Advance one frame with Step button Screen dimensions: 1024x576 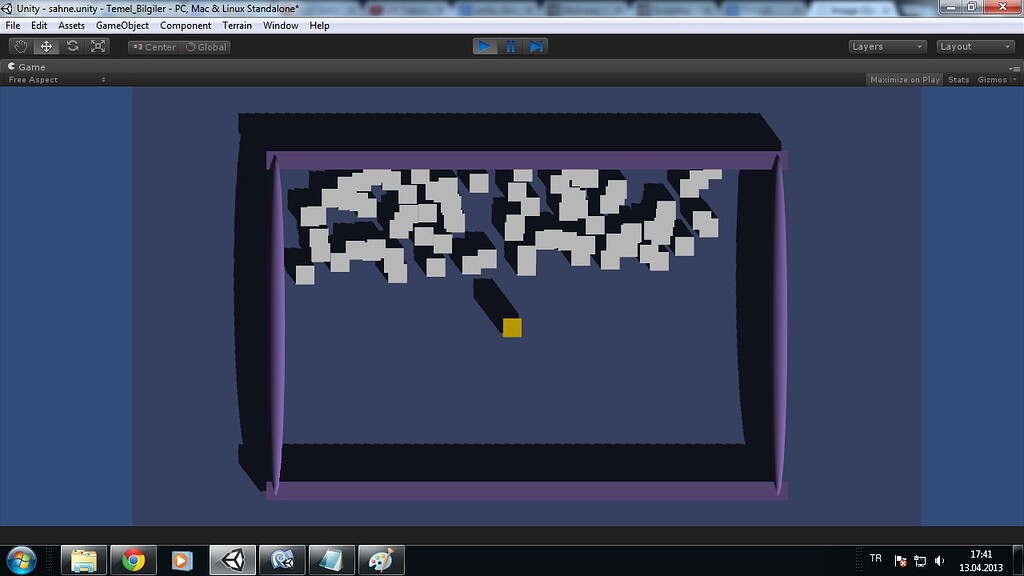536,46
